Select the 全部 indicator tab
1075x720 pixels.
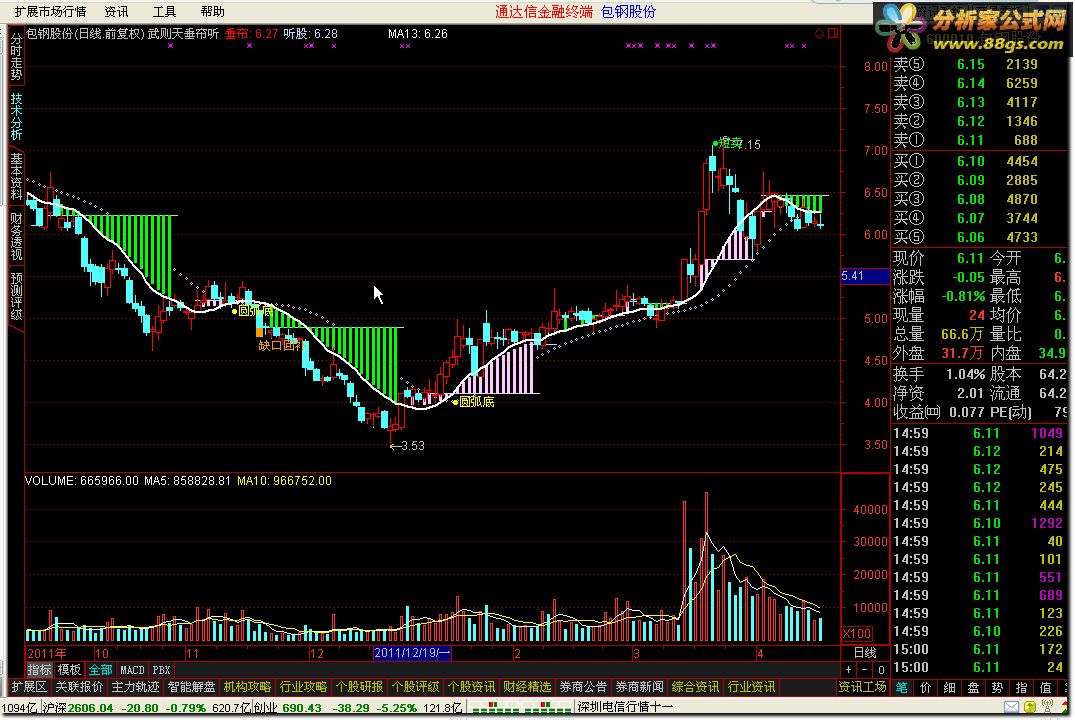click(100, 670)
